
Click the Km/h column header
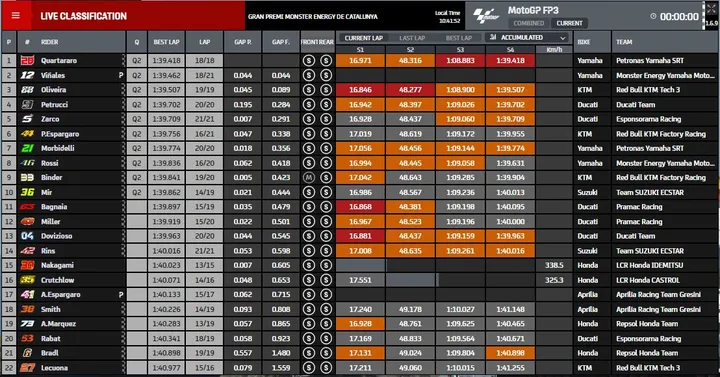coord(554,50)
